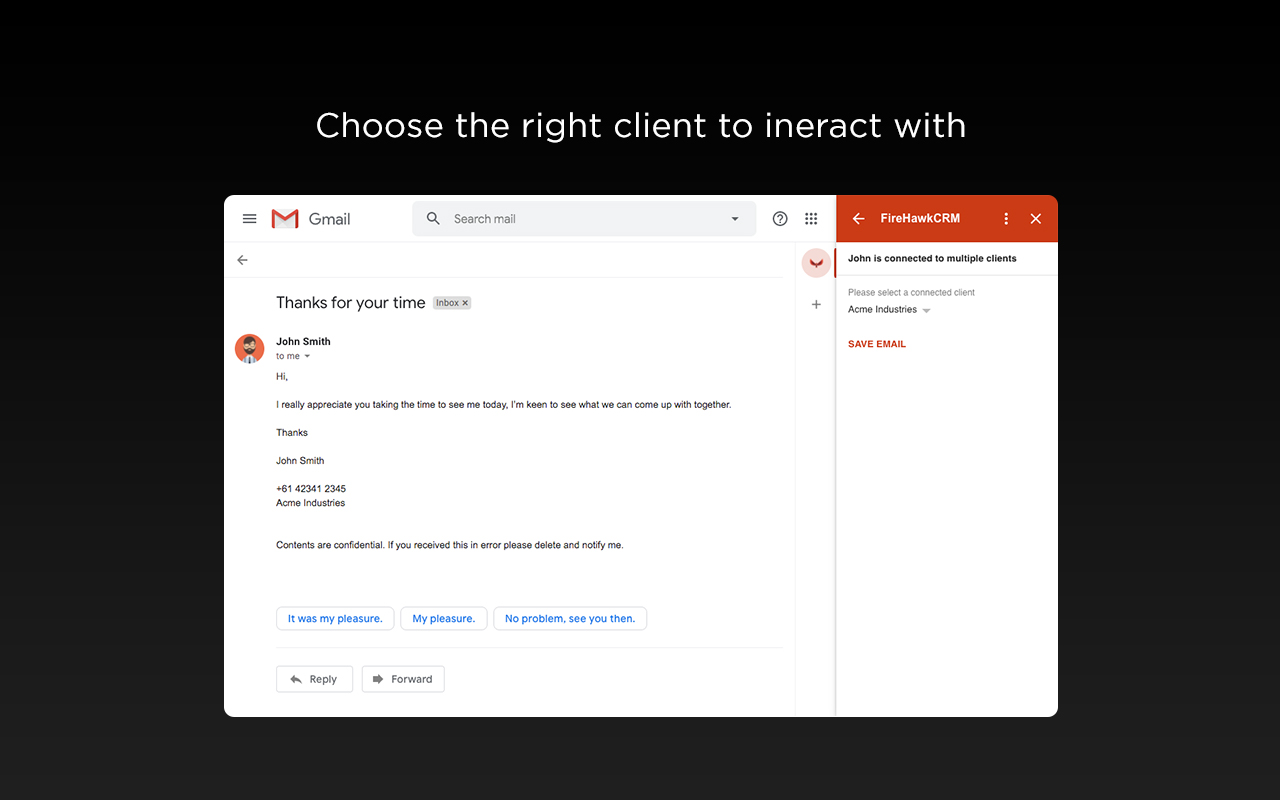Click sender name John Smith
Image resolution: width=1280 pixels, height=800 pixels.
[x=303, y=341]
